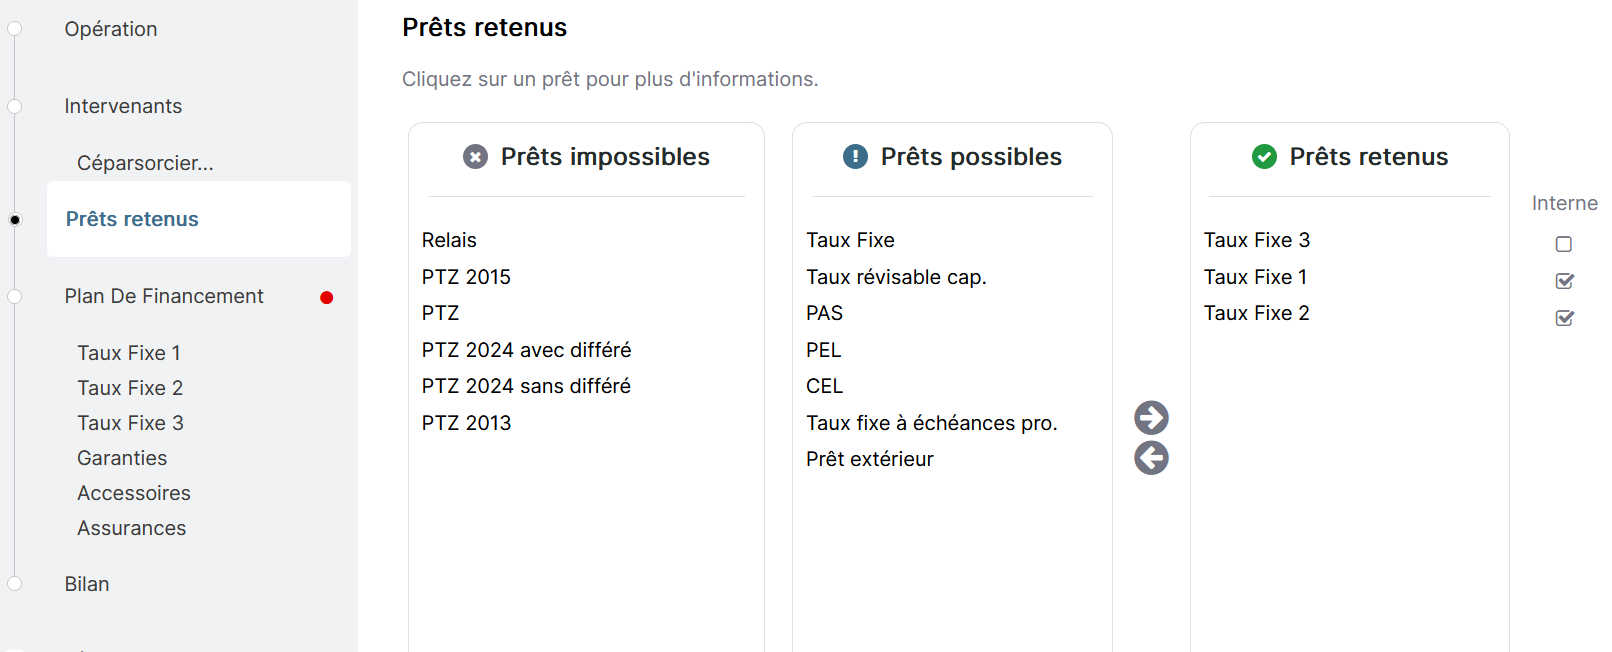The image size is (1612, 652).
Task: Select Garanties in the sidebar
Action: coord(122,458)
